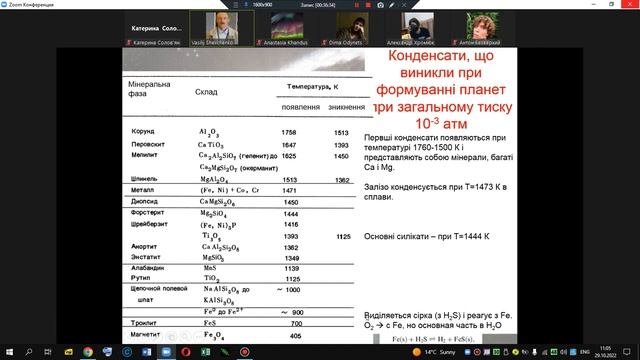Select Anastasia Khandus video thumbnail

287,29
